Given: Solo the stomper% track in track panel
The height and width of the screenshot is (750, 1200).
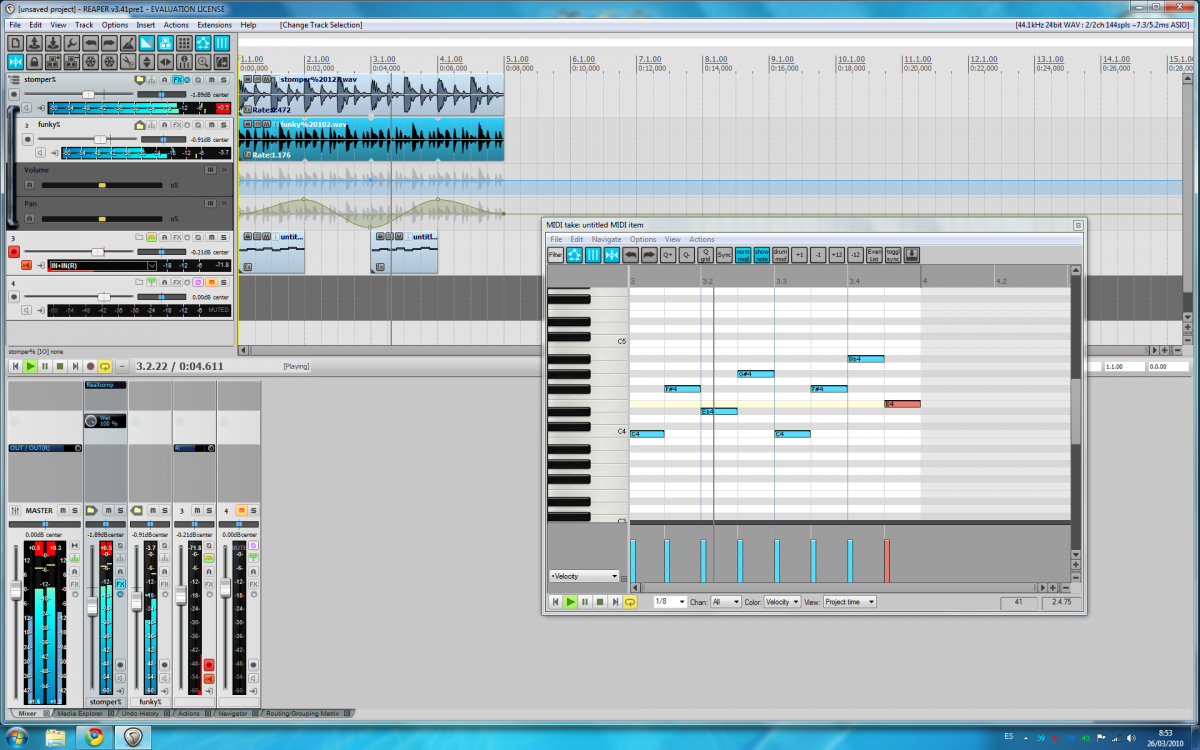Looking at the screenshot, I should [223, 79].
